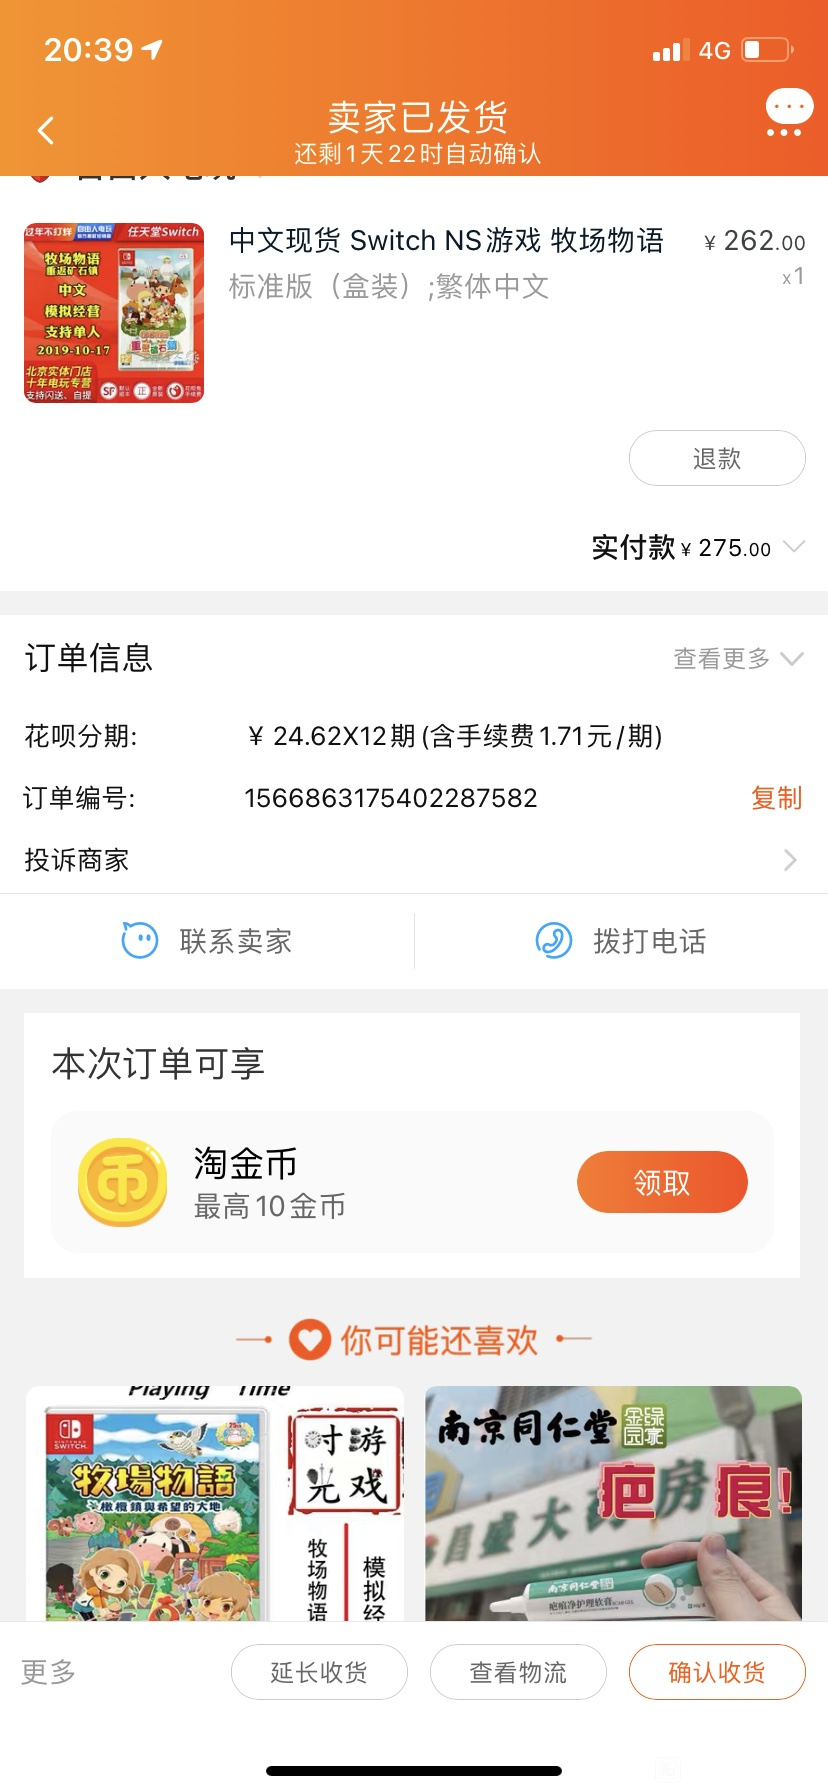The height and width of the screenshot is (1792, 828).
Task: Tap the 联系卖家 chat icon
Action: tap(140, 940)
